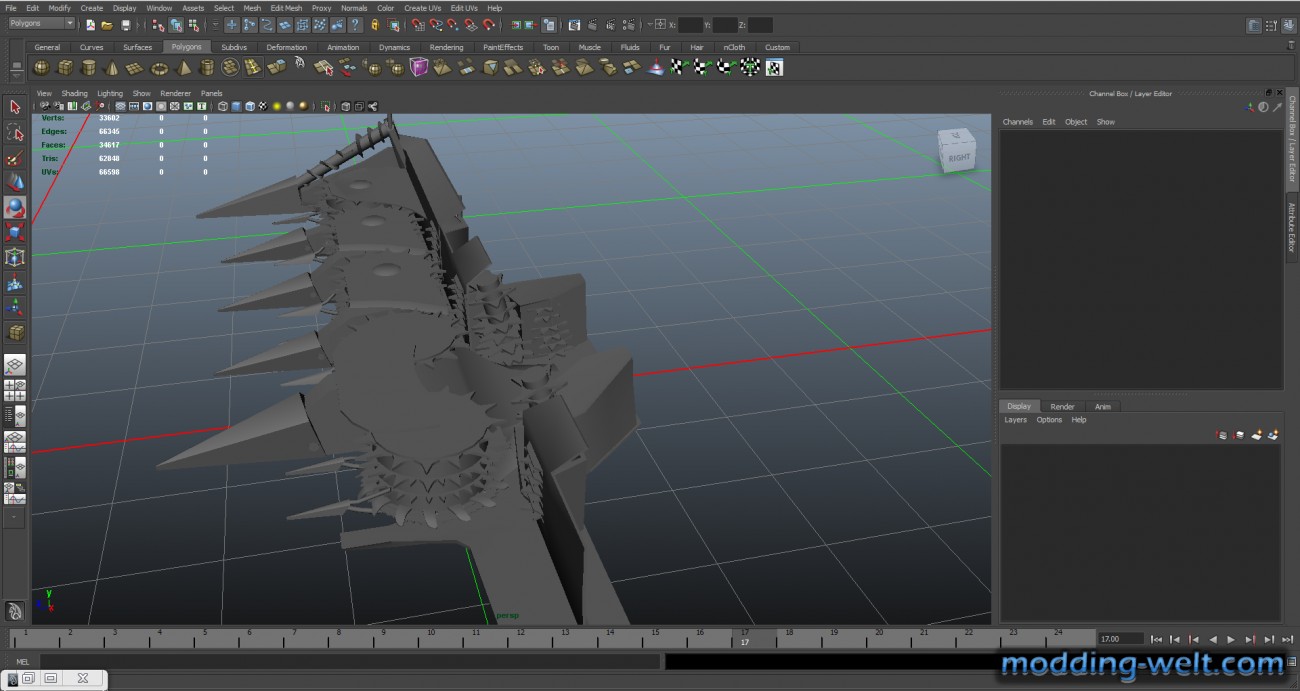Click the Open scene folder icon
This screenshot has width=1300, height=691.
(107, 24)
